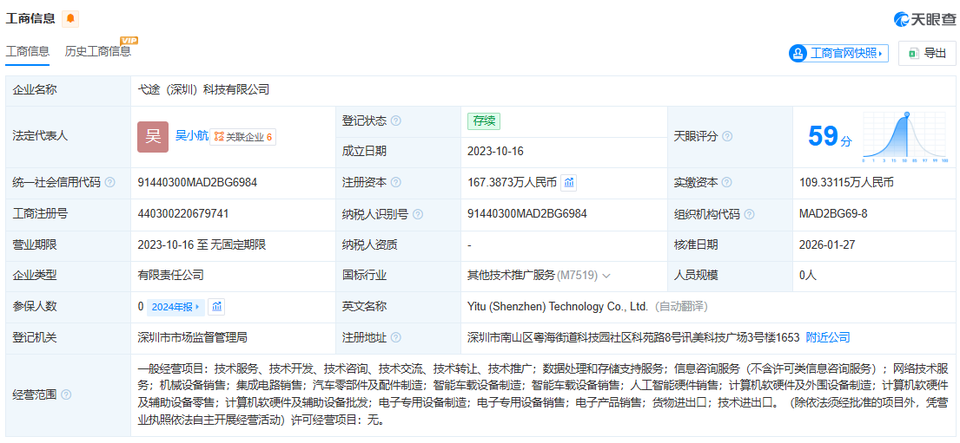Click 附近公司 nearby companies link
The image size is (960, 443).
[x=828, y=337]
